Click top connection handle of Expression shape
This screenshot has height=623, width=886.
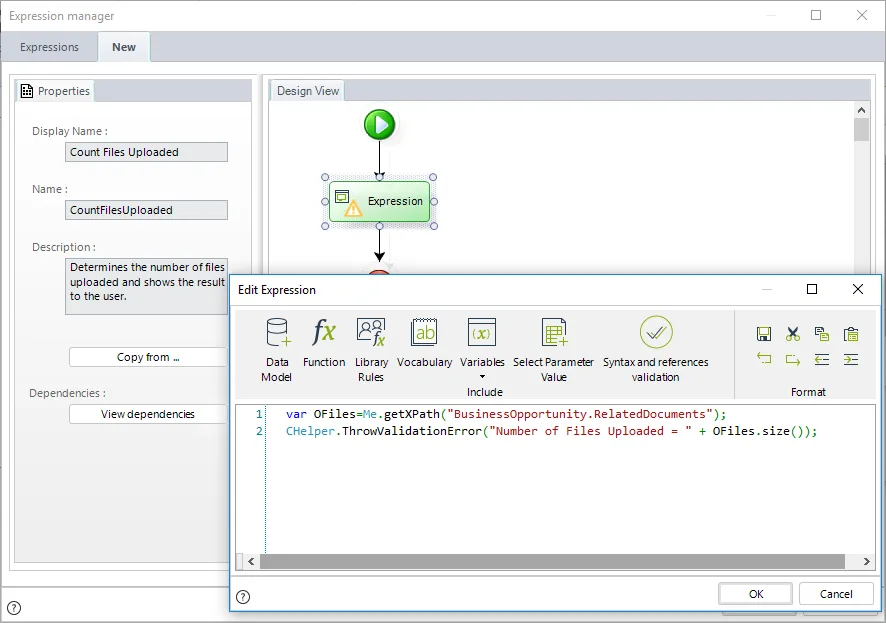tap(379, 177)
